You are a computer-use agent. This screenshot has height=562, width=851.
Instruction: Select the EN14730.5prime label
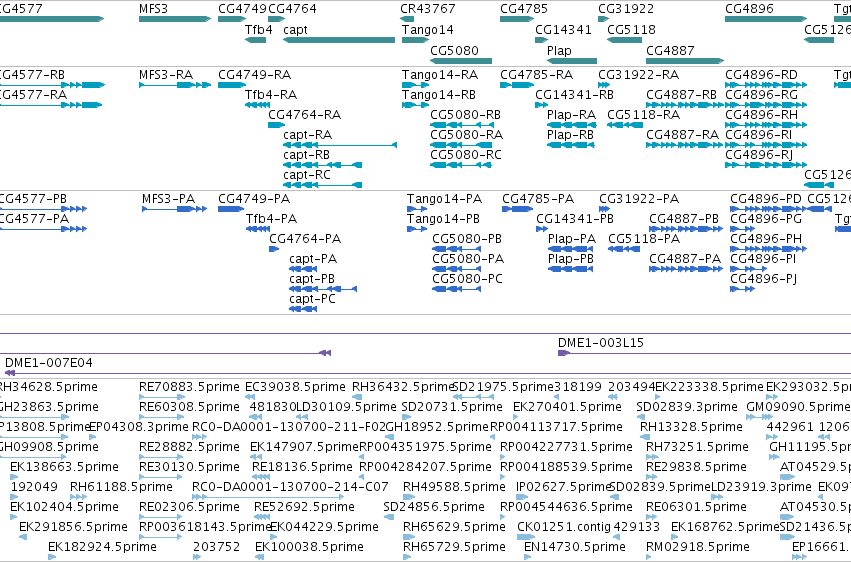pos(575,547)
